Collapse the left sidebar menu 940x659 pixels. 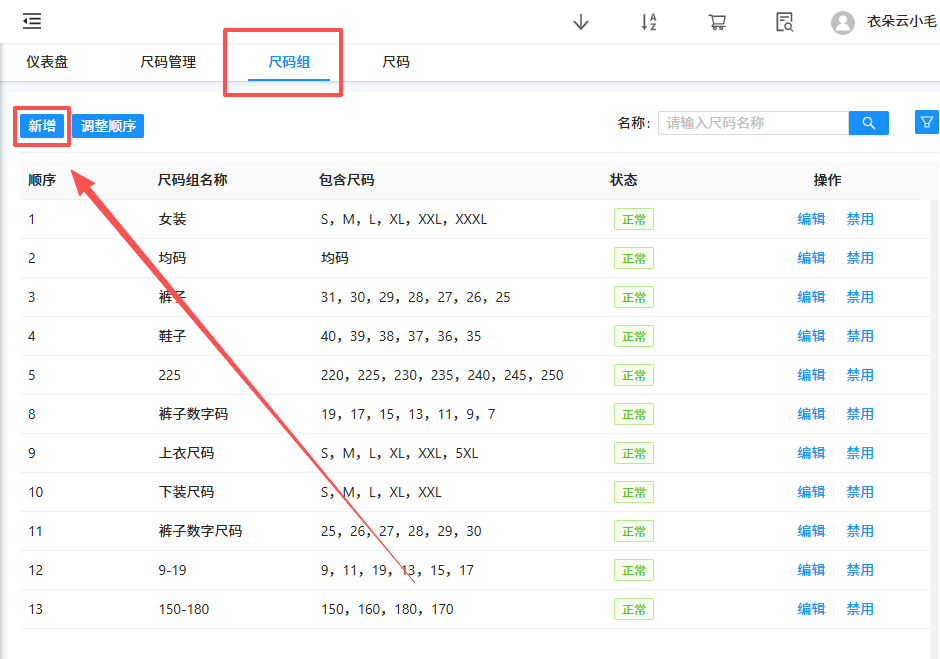tap(31, 21)
